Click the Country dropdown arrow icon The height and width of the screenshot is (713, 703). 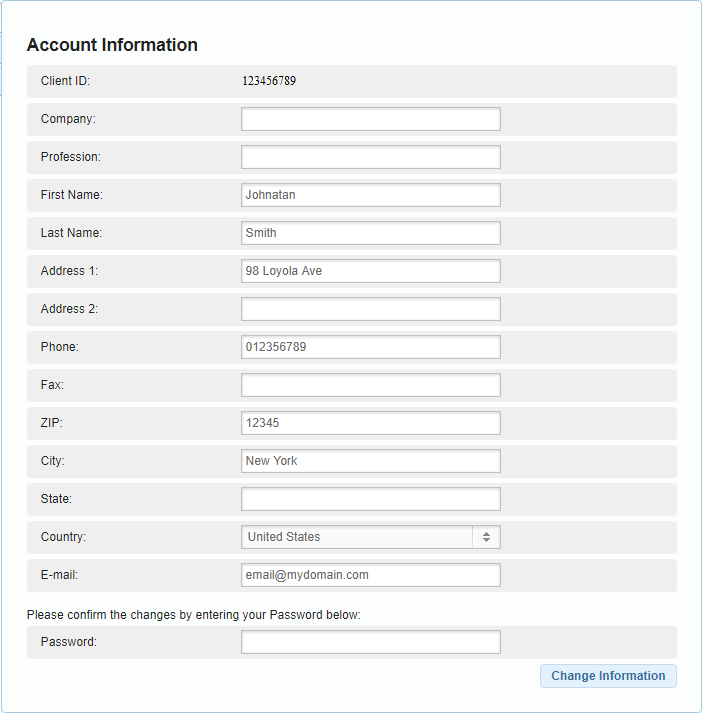pyautogui.click(x=486, y=537)
